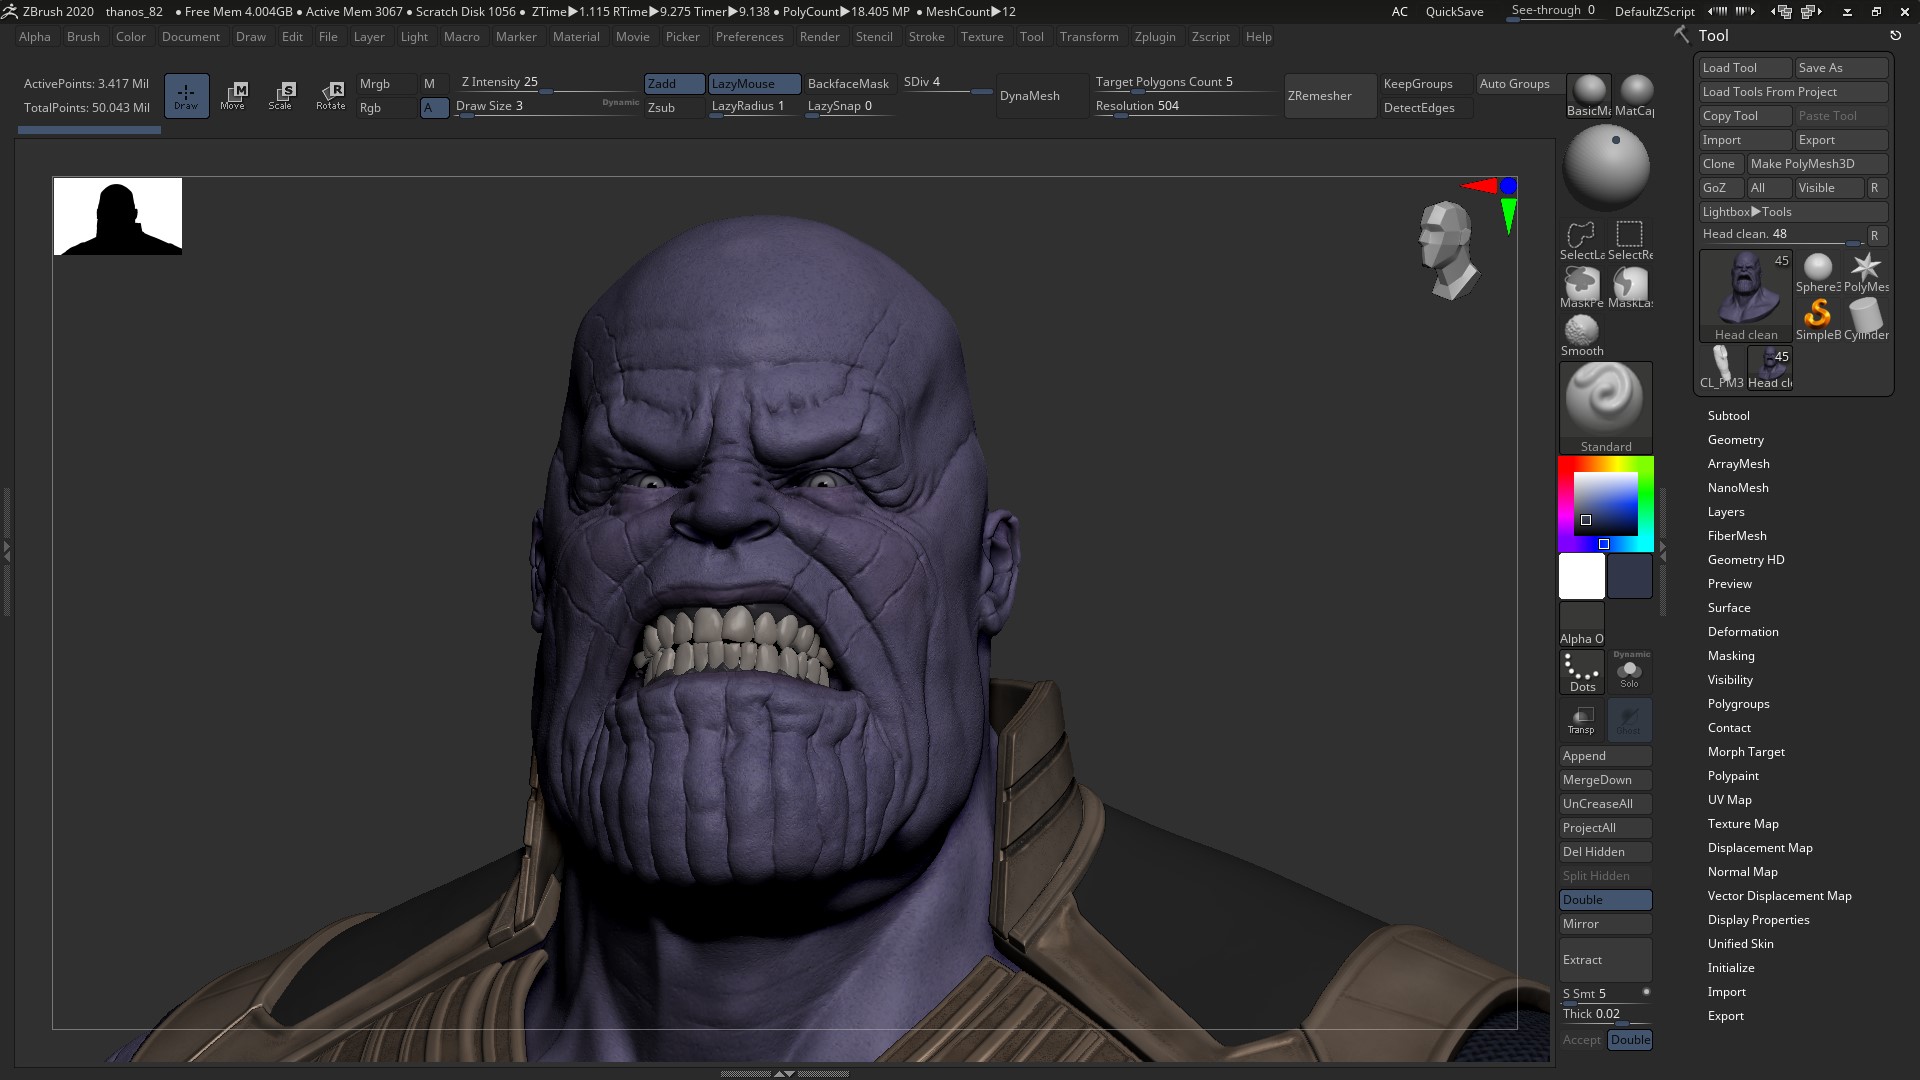The height and width of the screenshot is (1080, 1920).
Task: Open the Transform menu
Action: [x=1089, y=37]
